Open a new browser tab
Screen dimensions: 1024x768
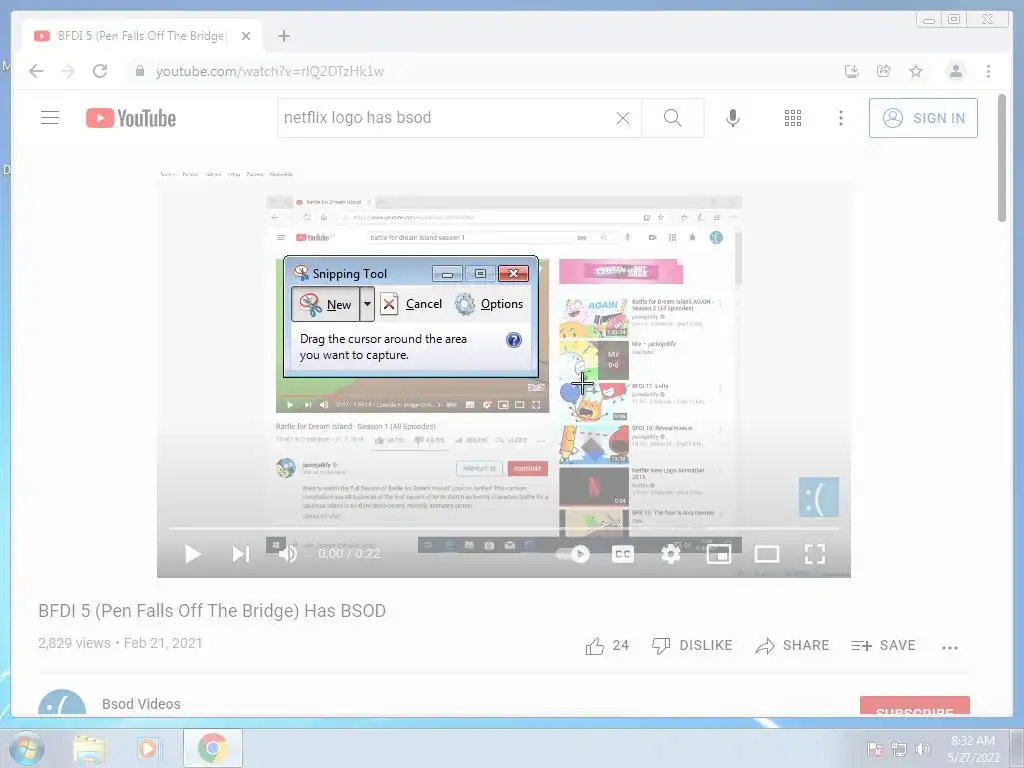point(283,36)
